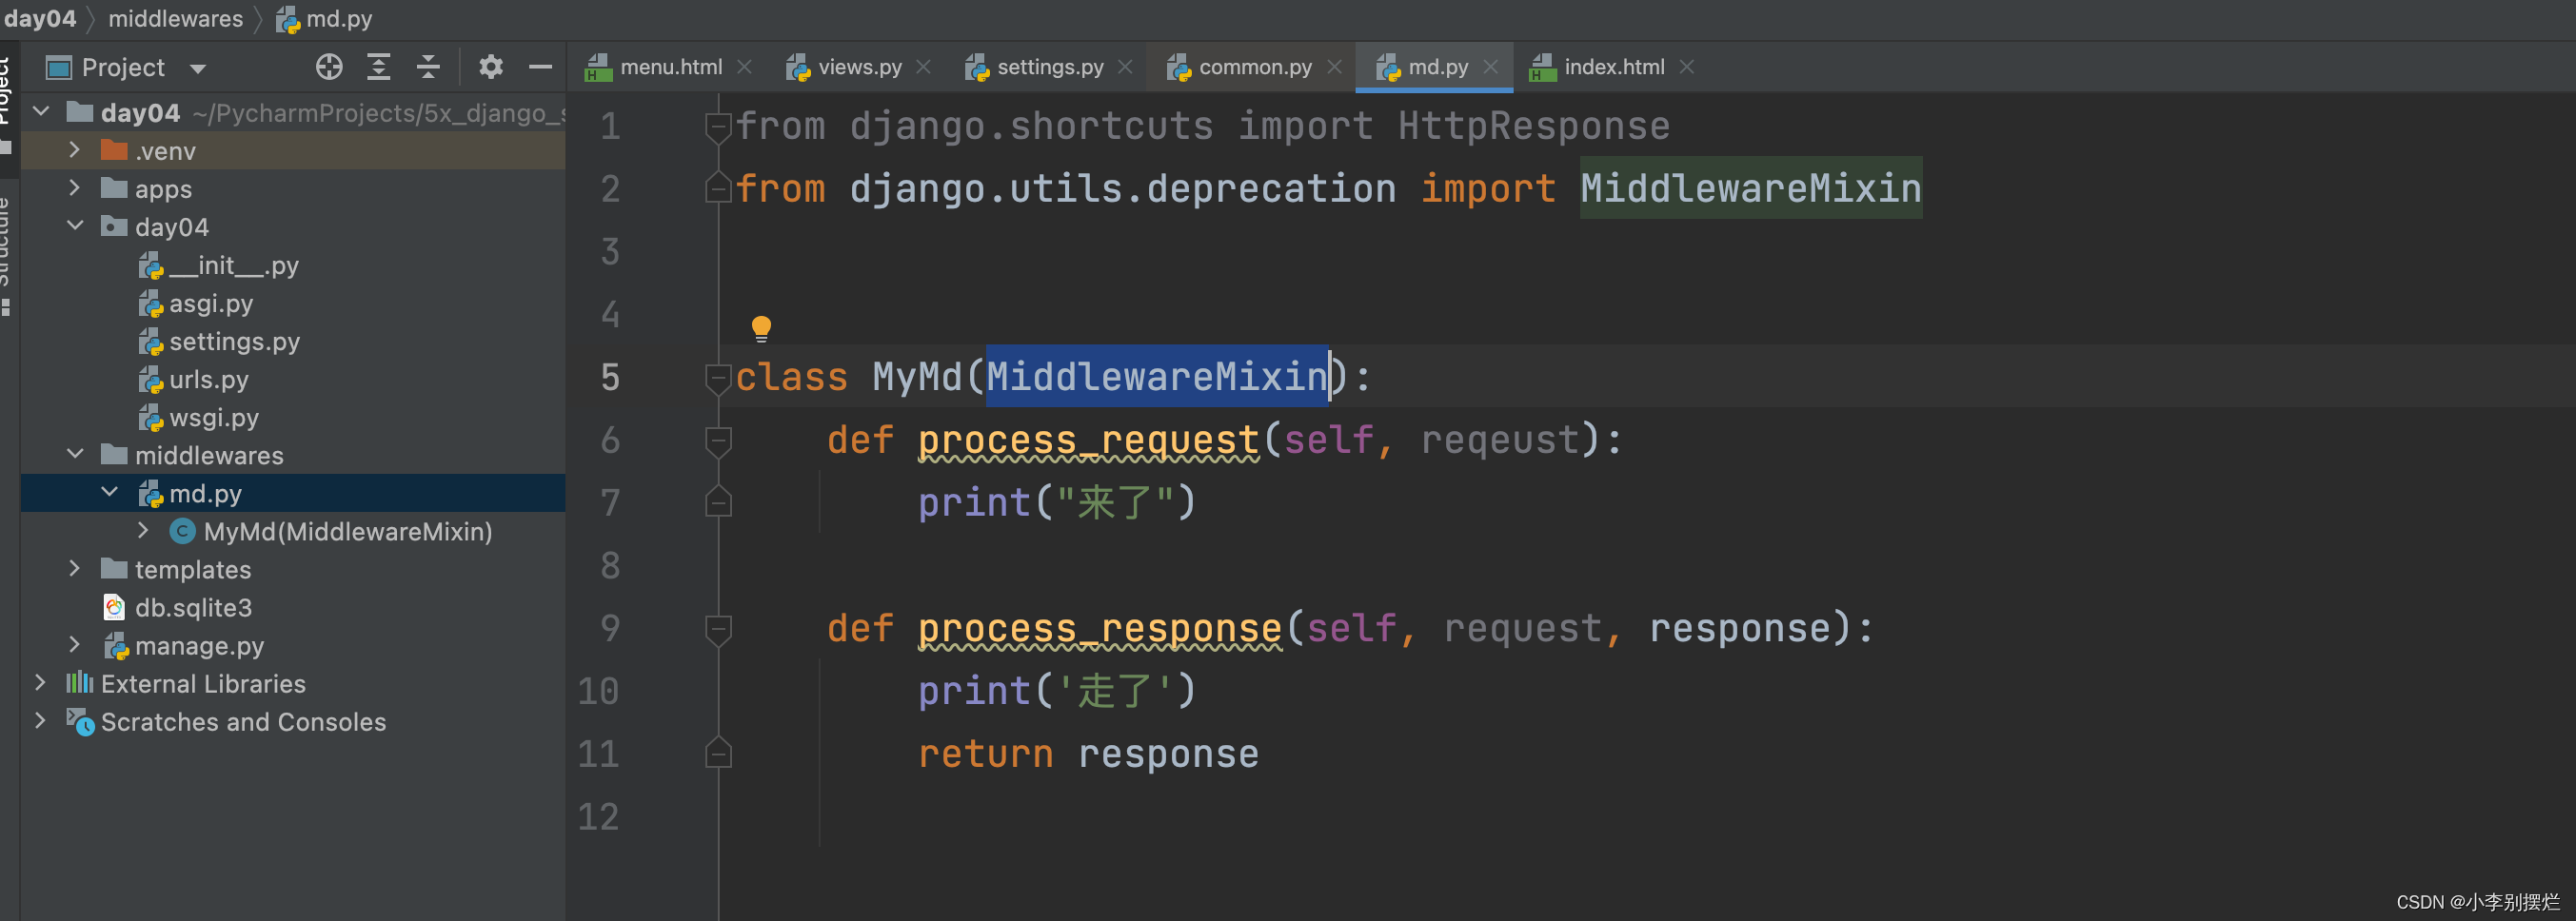
Task: Expand External Libraries
Action: (x=41, y=682)
